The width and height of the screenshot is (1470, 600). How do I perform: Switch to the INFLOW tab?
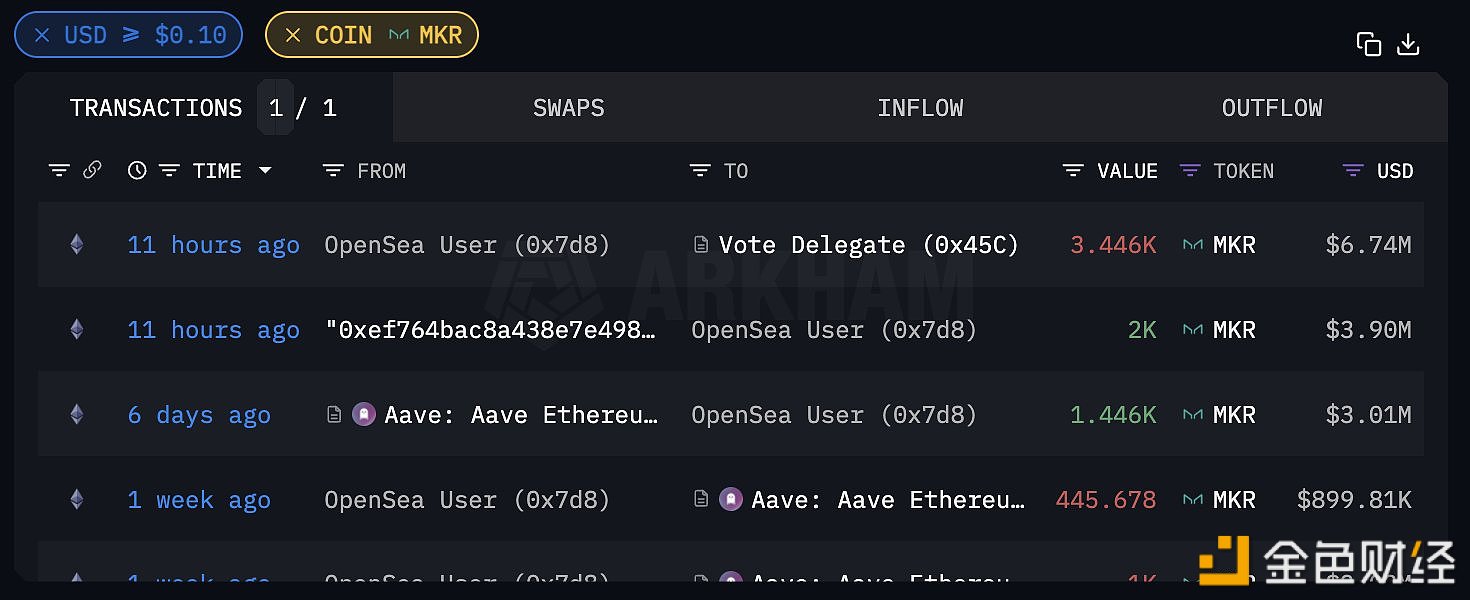pos(920,108)
